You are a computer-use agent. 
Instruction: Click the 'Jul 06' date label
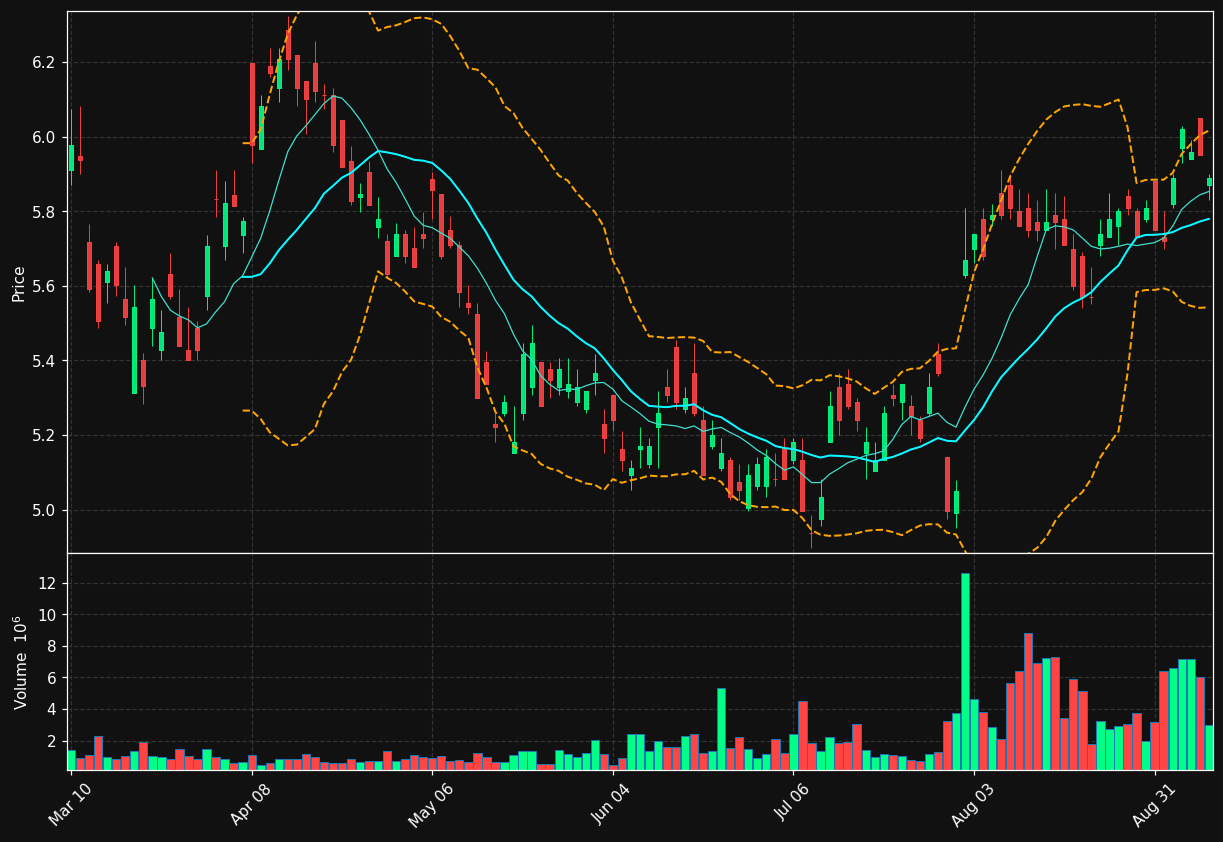click(x=792, y=804)
